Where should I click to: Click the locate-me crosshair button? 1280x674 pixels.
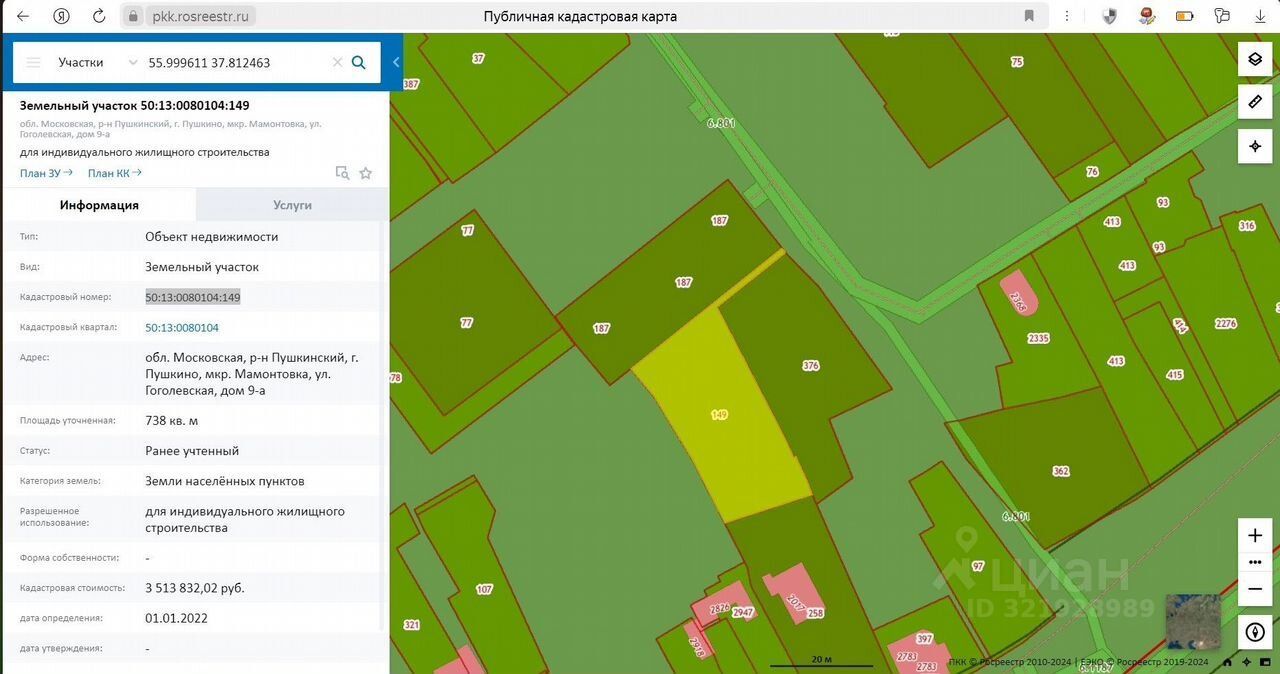tap(1255, 146)
